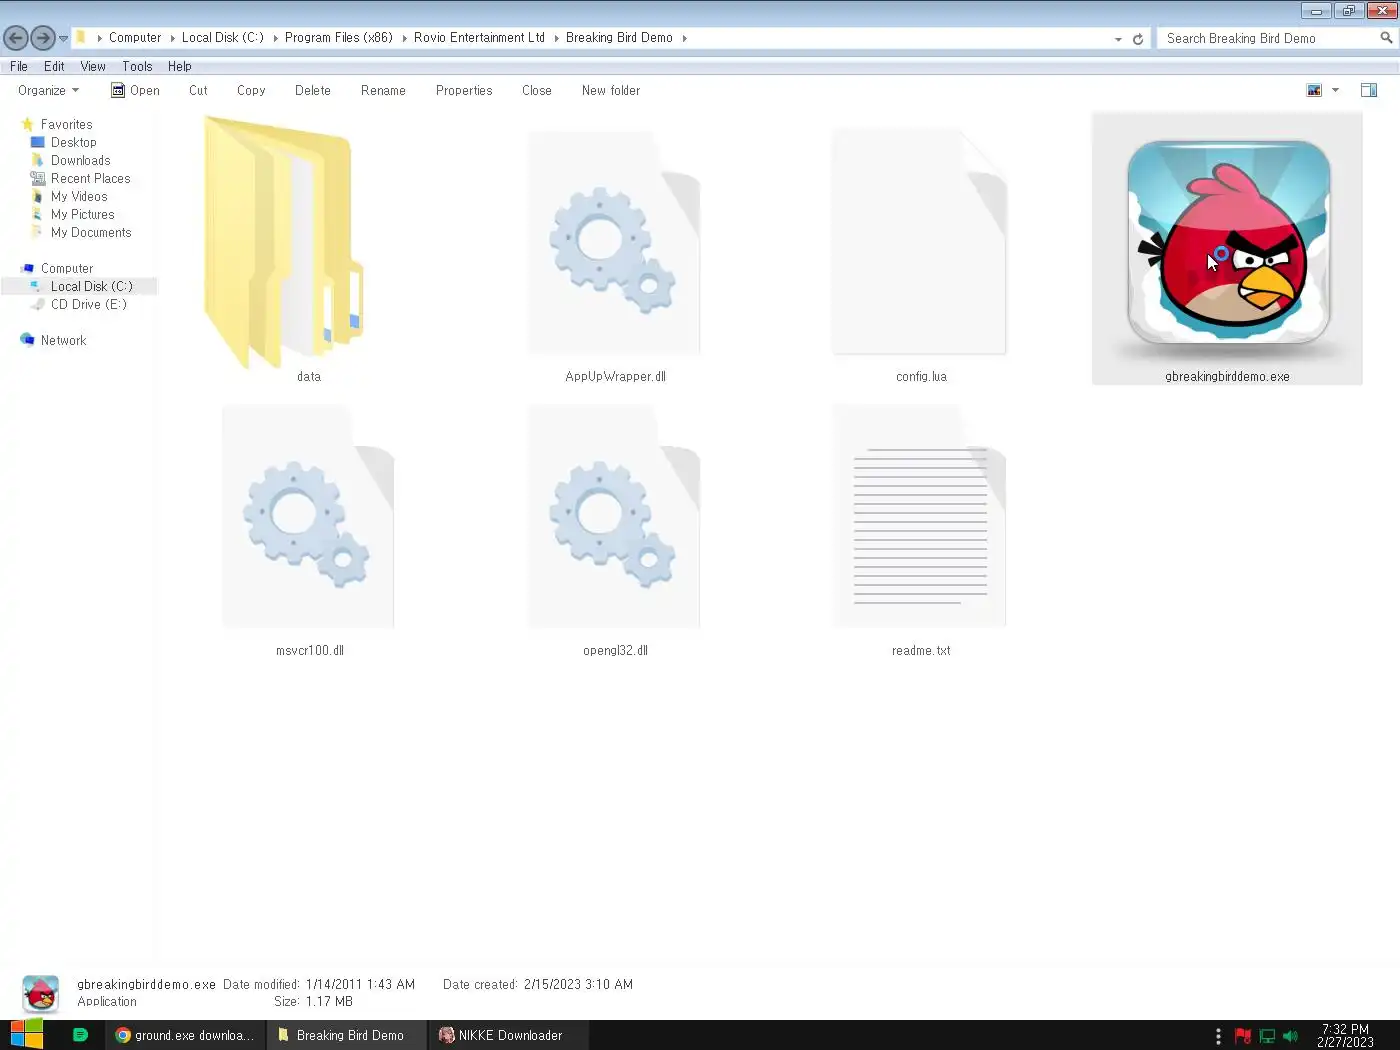Open the green chat app in taskbar
Screen dimensions: 1400x1050
[81, 1035]
